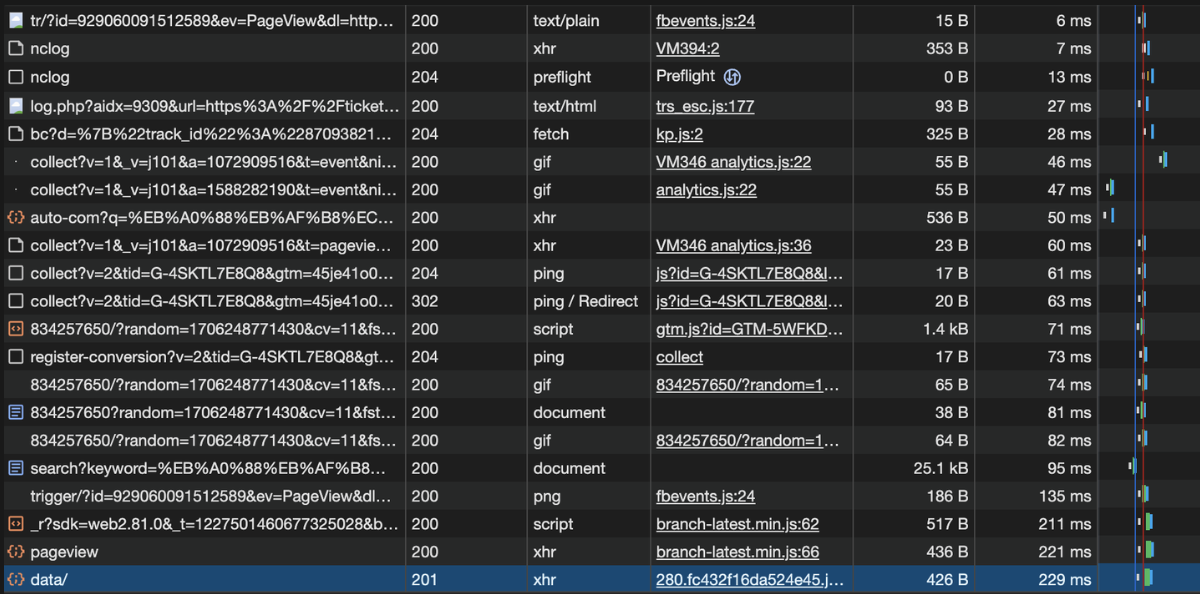Open fbevents.js:24 initiator in the tr/?id row
Image resolution: width=1200 pixels, height=594 pixels.
705,20
